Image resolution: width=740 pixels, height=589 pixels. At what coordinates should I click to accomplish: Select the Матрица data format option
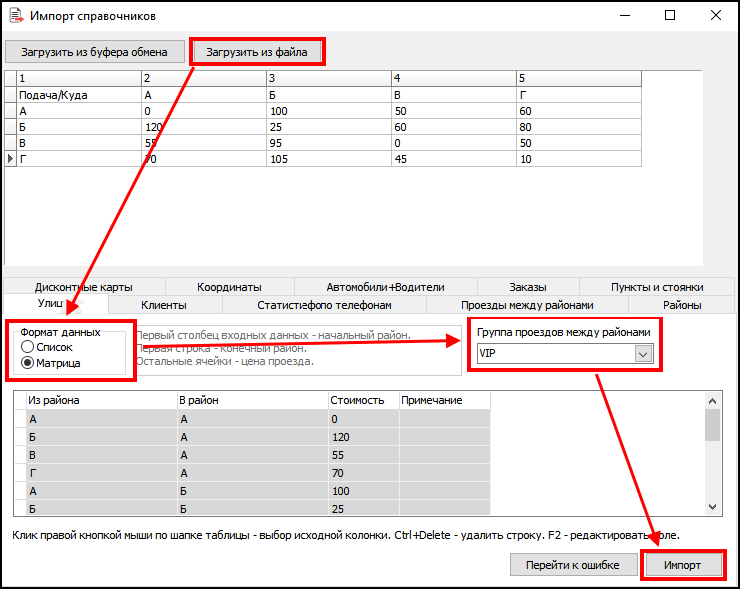pos(28,363)
